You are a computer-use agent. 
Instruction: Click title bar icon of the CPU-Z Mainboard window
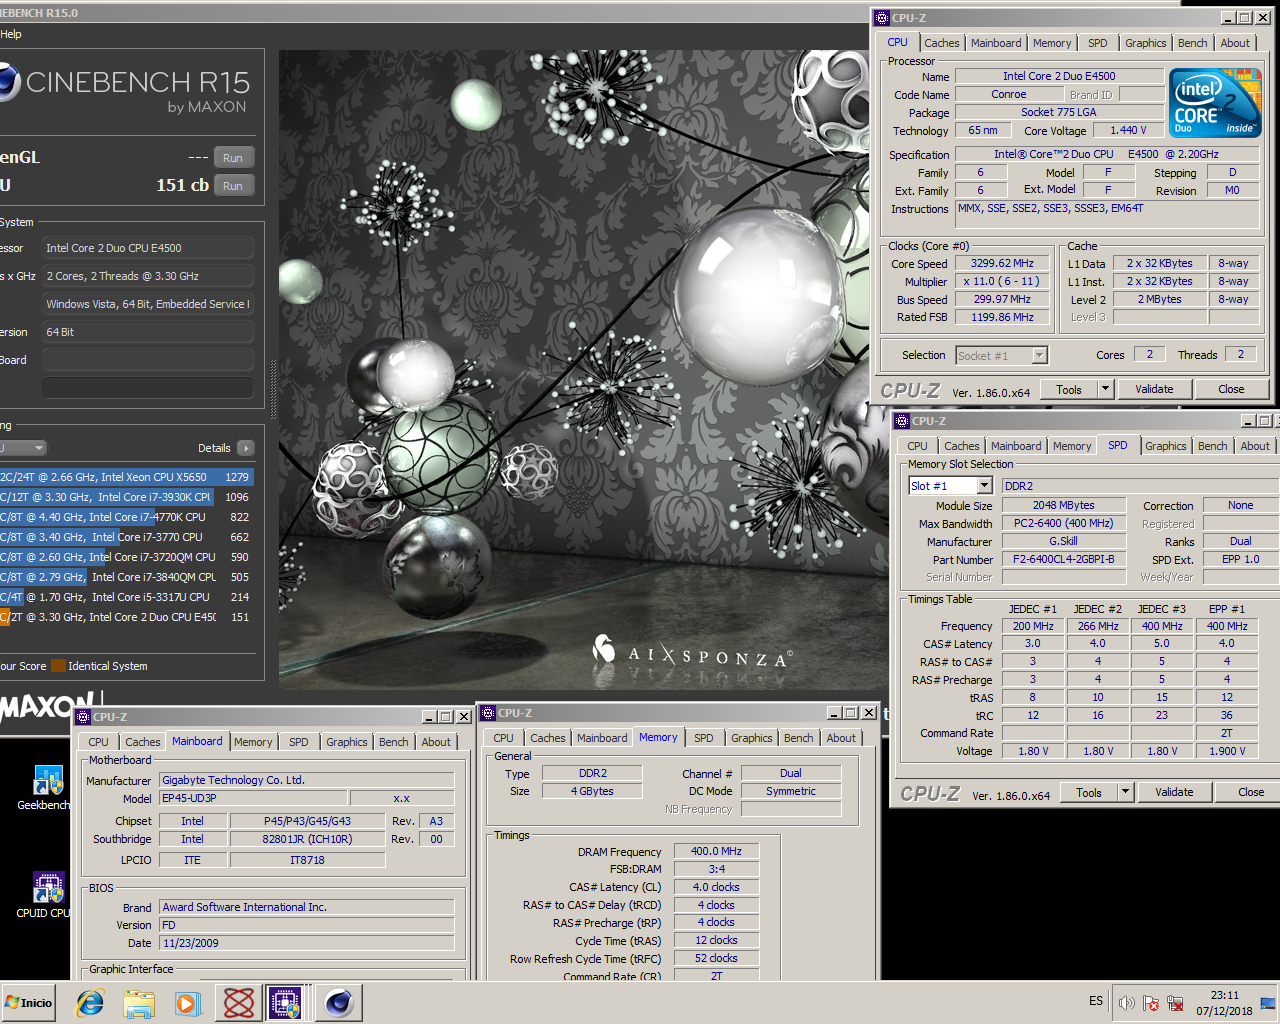83,717
